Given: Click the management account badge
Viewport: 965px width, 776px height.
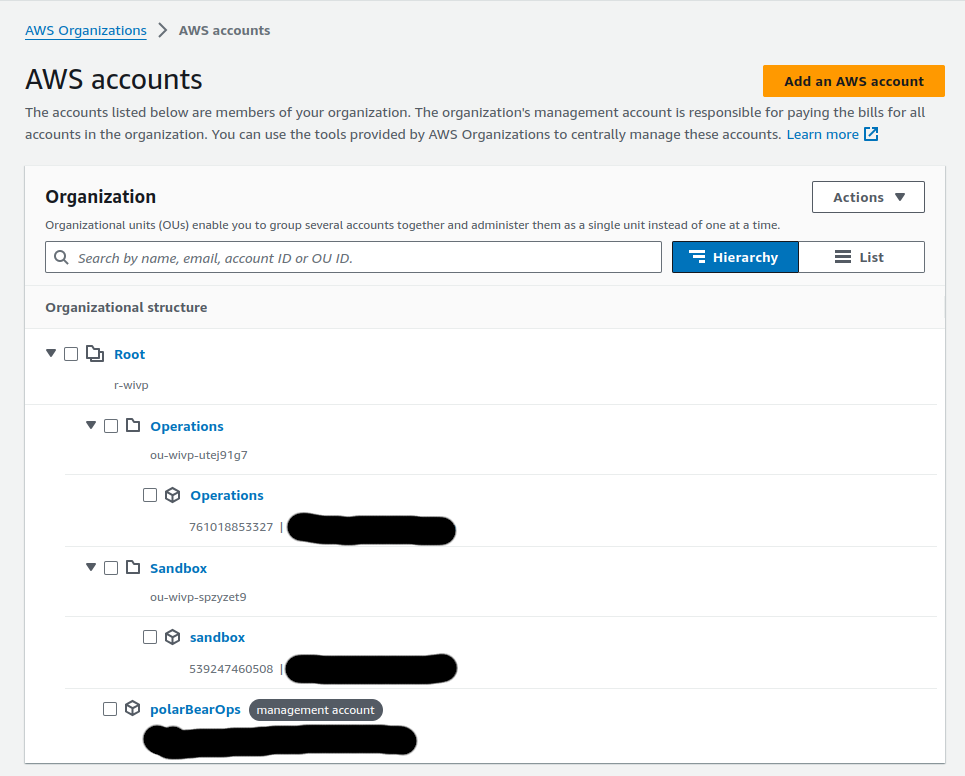Looking at the screenshot, I should (x=316, y=710).
